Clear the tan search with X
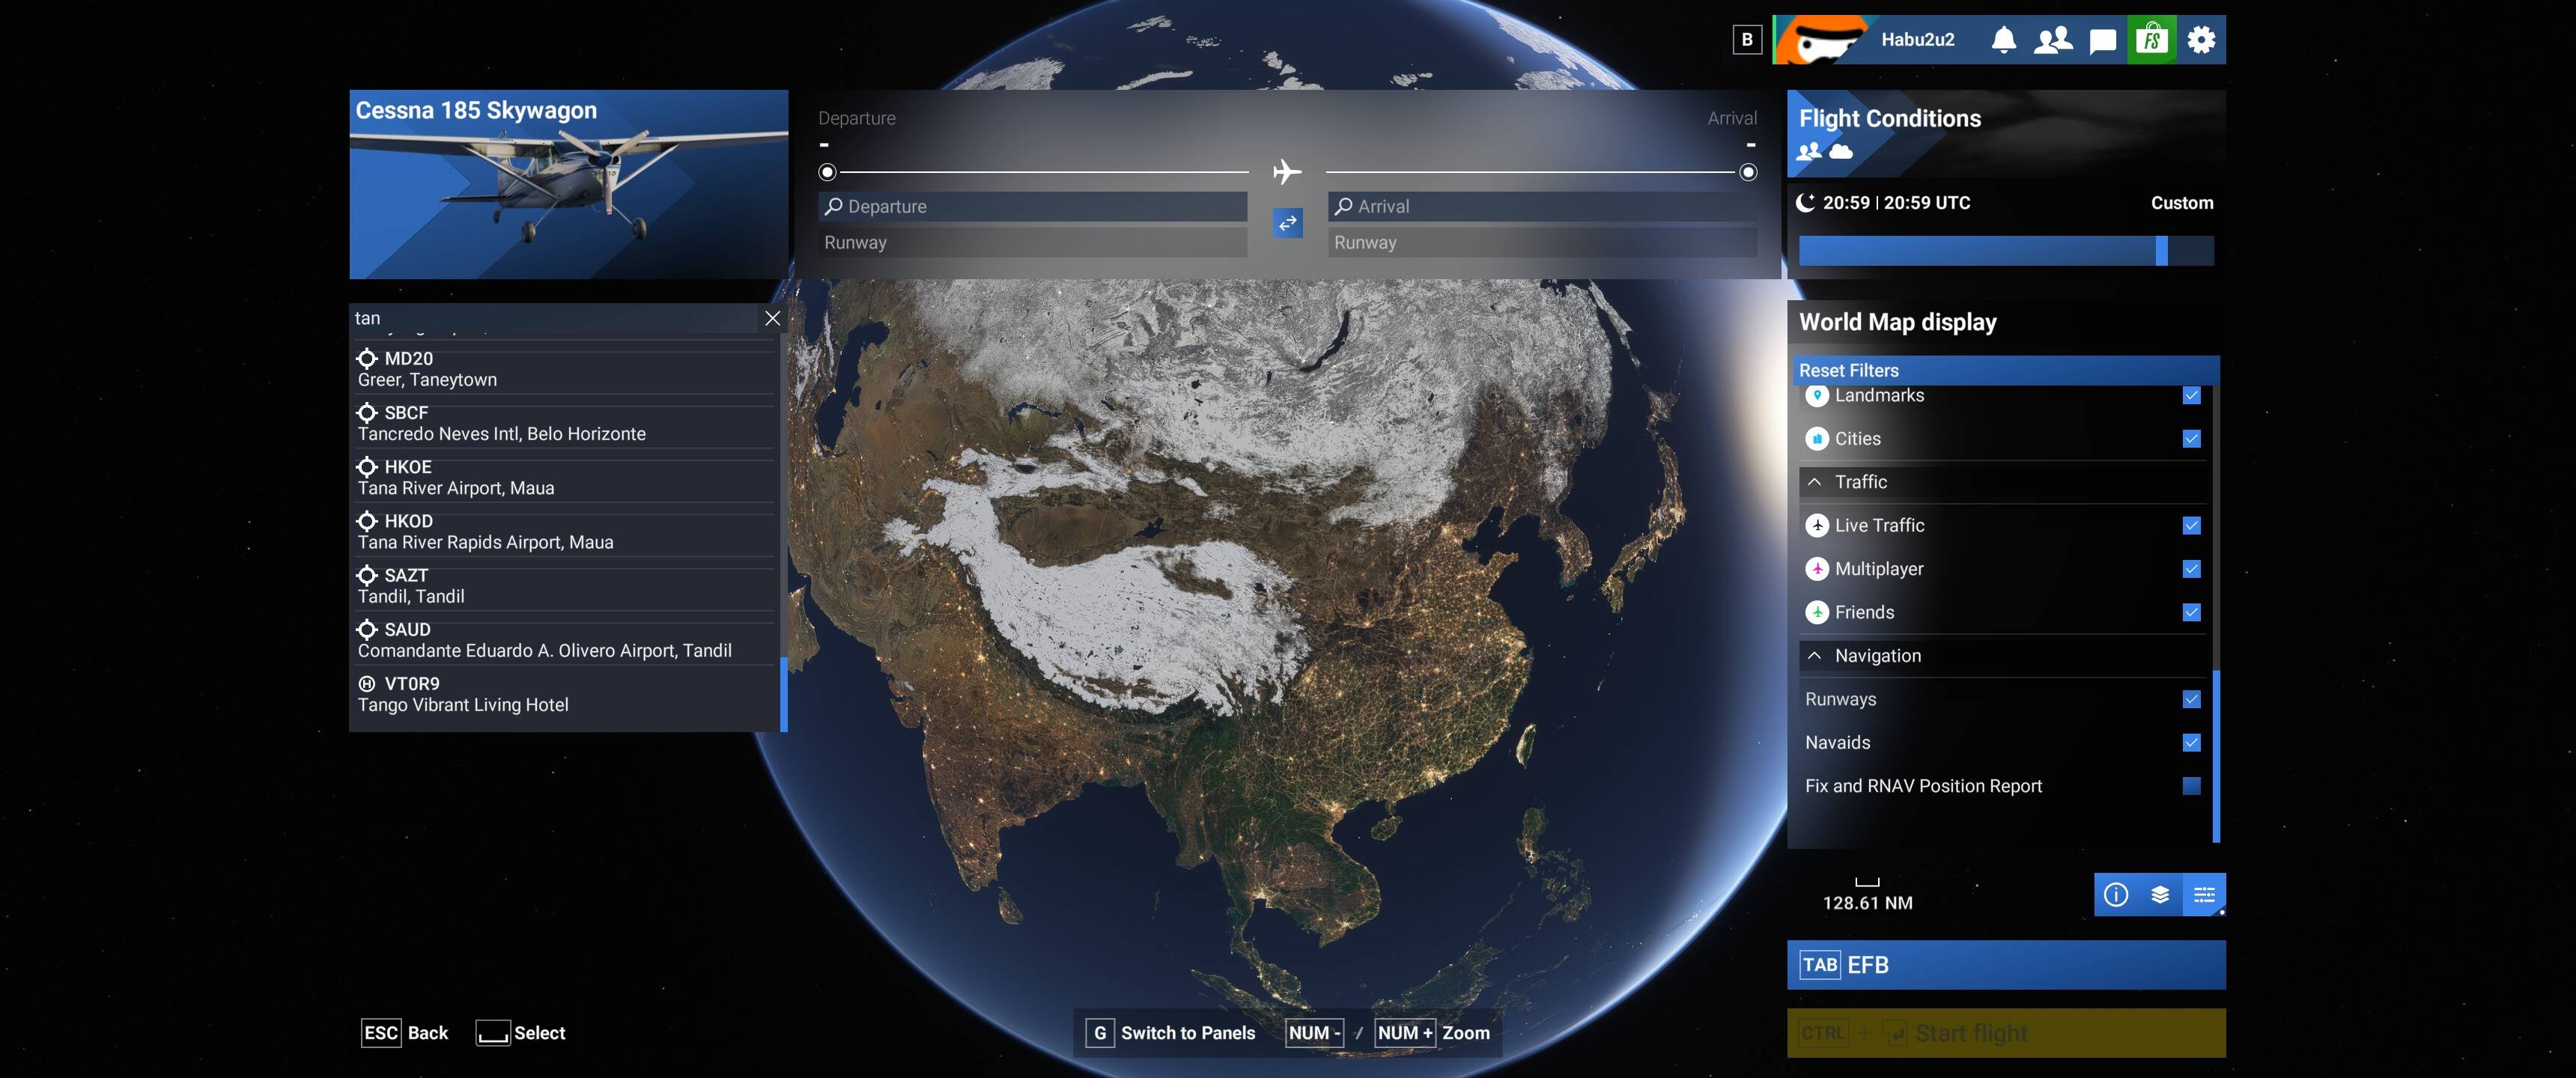The image size is (2576, 1078). coord(772,318)
